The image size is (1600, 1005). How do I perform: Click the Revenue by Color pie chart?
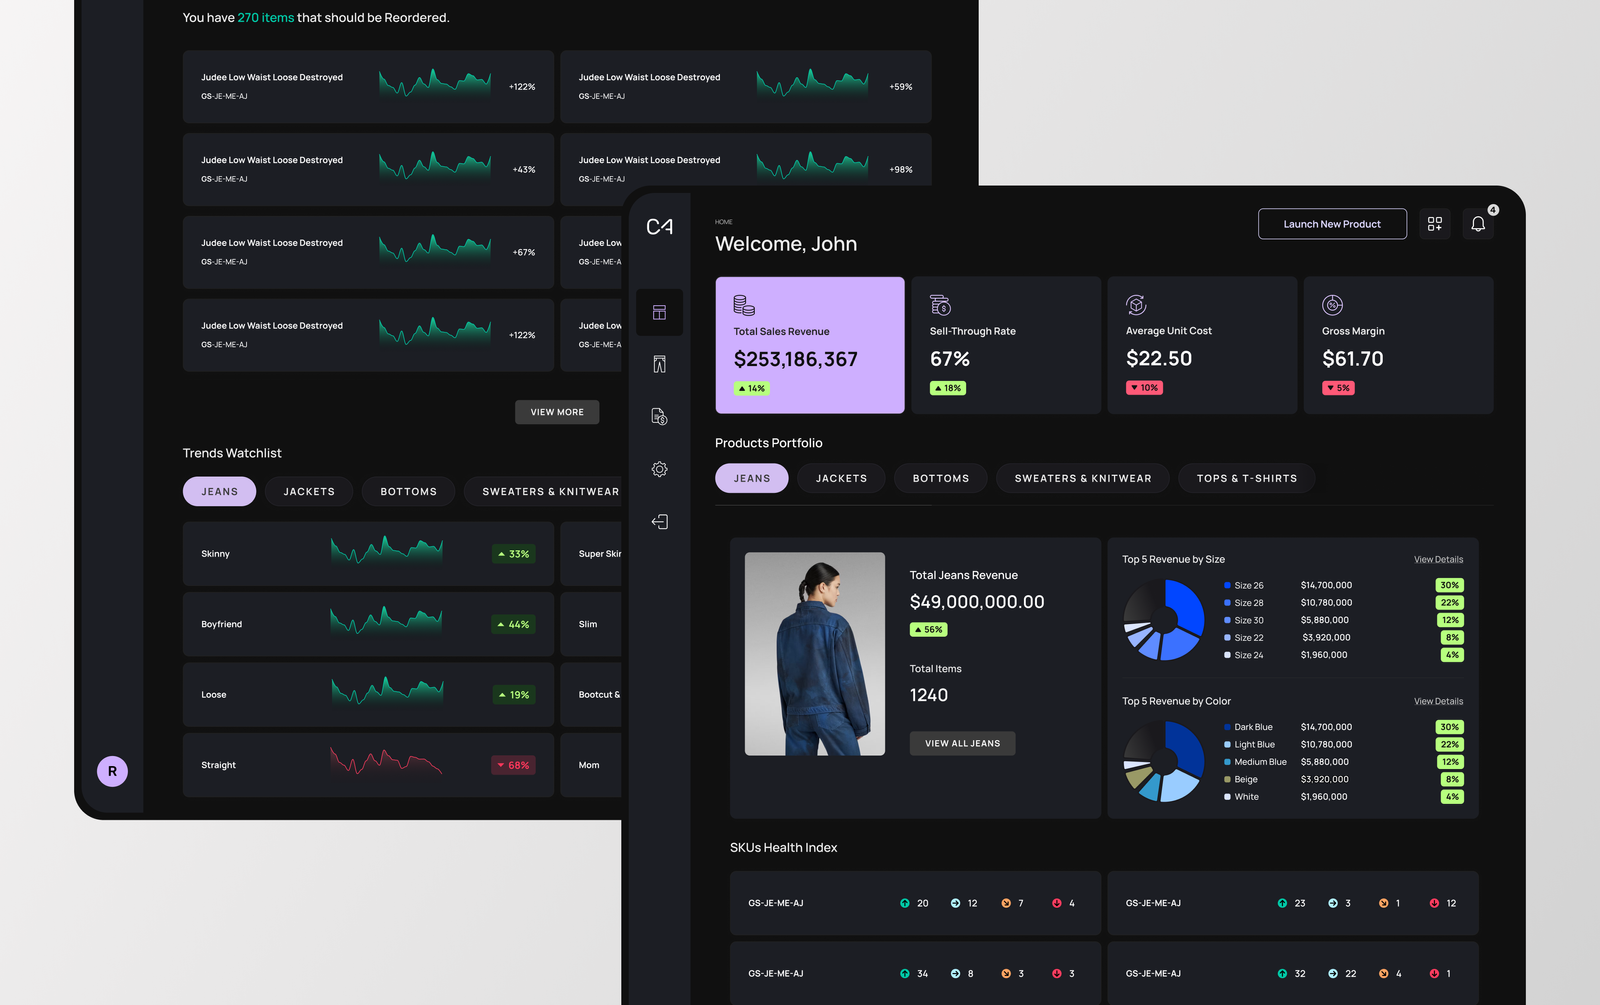tap(1163, 762)
